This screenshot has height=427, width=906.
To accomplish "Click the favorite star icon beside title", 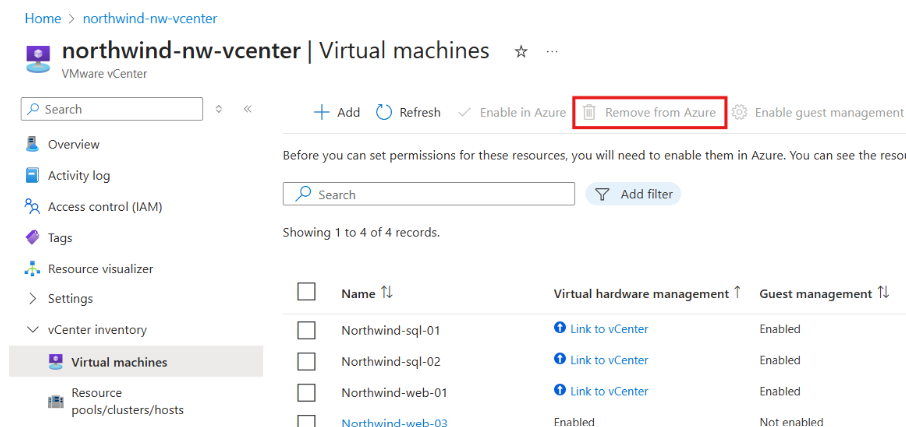I will pos(521,52).
